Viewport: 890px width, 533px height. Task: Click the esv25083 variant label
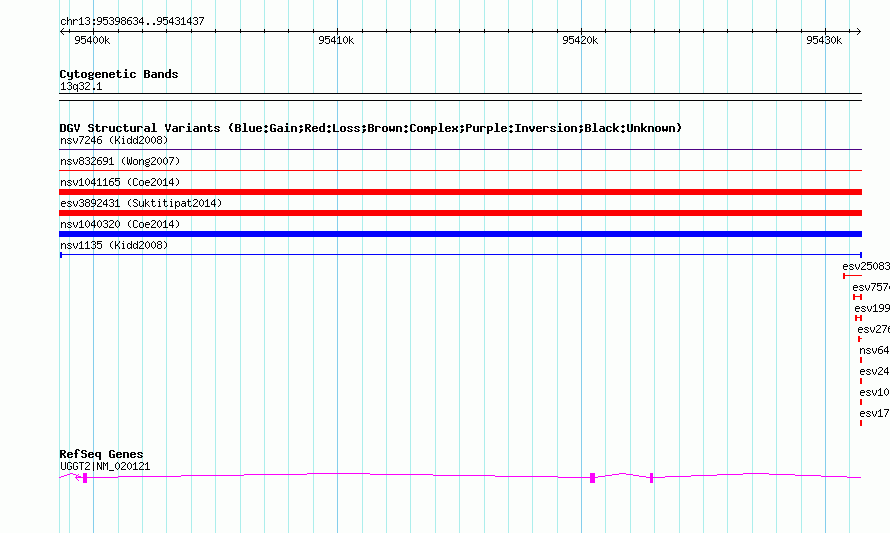(866, 266)
